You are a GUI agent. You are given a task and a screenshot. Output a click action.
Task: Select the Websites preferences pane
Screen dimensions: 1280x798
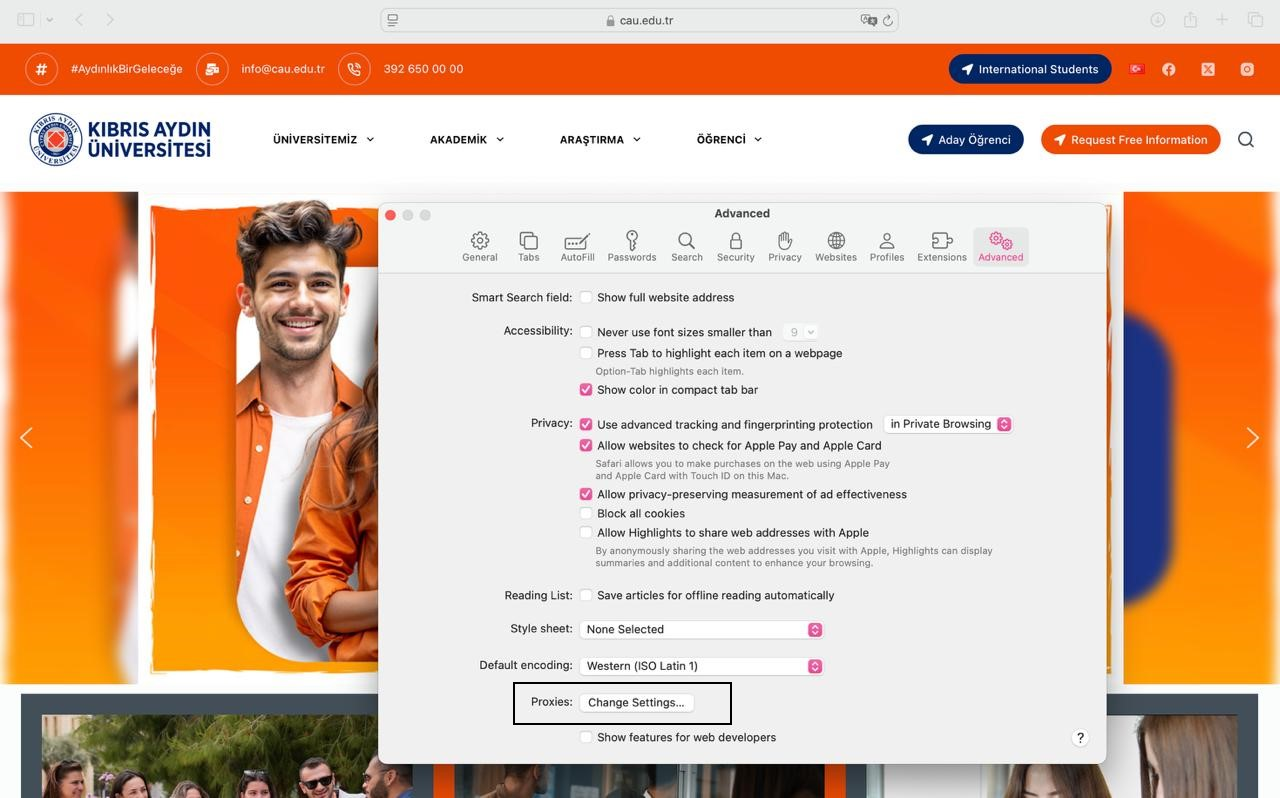[835, 246]
